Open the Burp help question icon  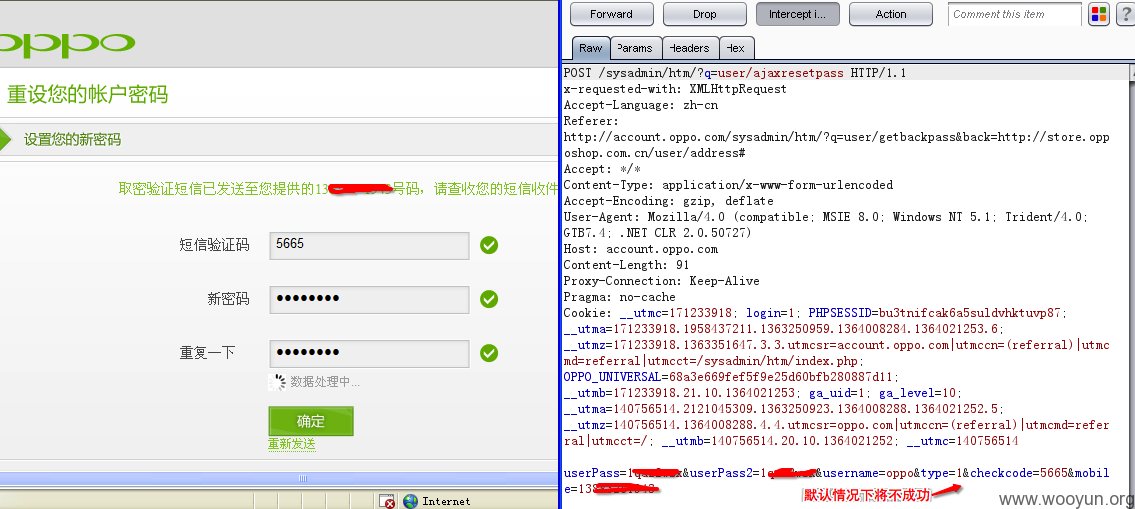tap(1126, 14)
